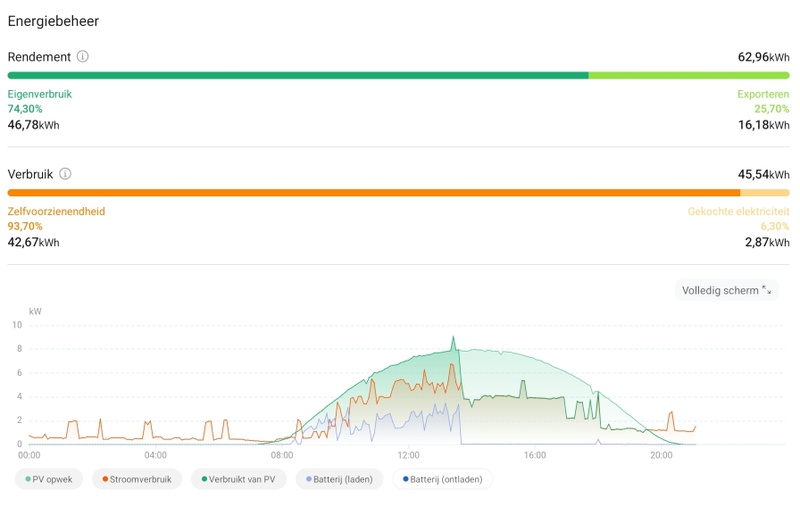Open the info tooltip beside Verbruik
Screen dimensions: 800x515
click(x=65, y=174)
